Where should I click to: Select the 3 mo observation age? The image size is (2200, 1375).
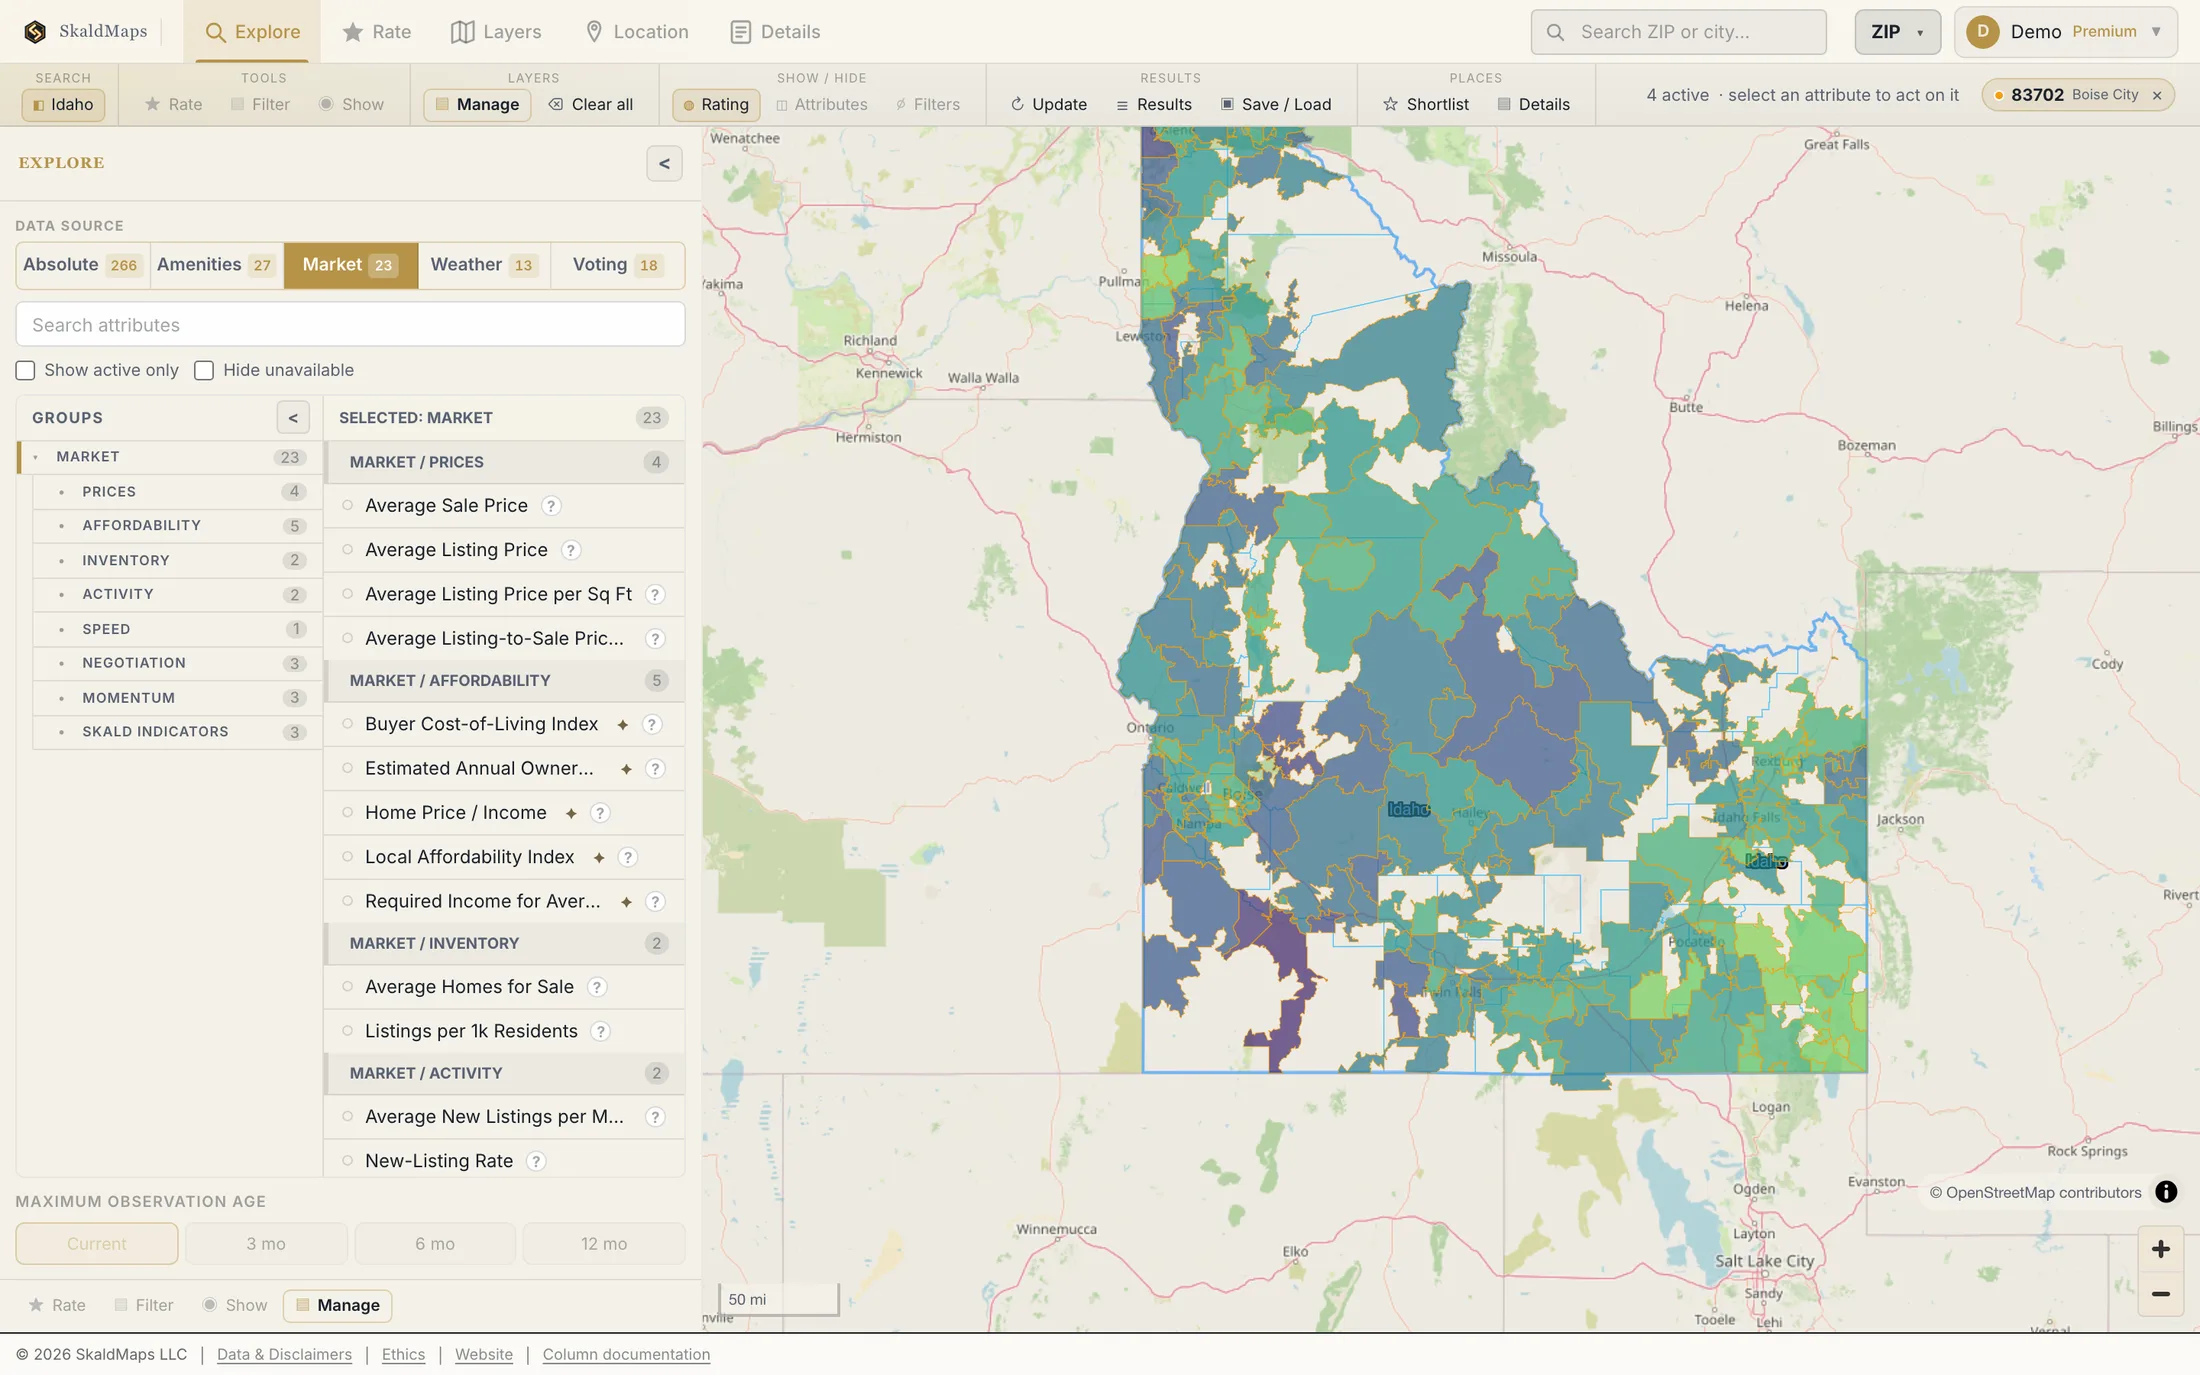click(x=266, y=1244)
